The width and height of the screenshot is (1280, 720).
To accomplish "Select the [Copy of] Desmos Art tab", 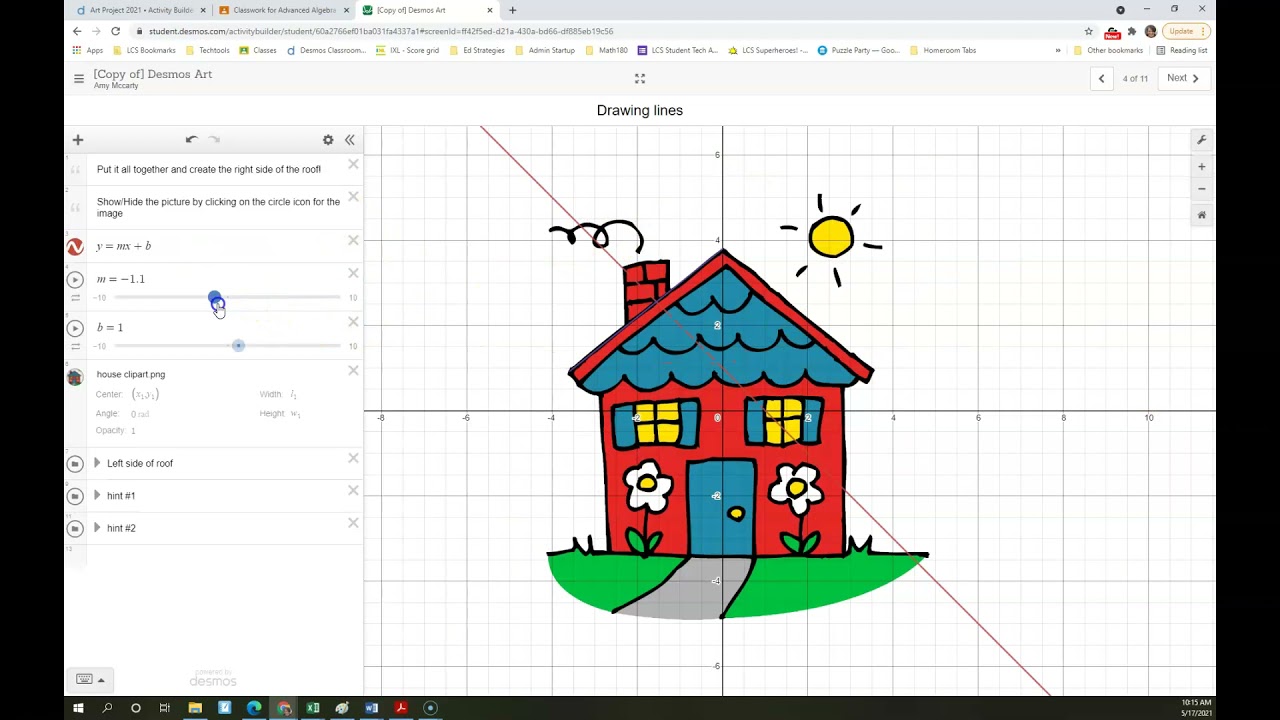I will coord(428,10).
